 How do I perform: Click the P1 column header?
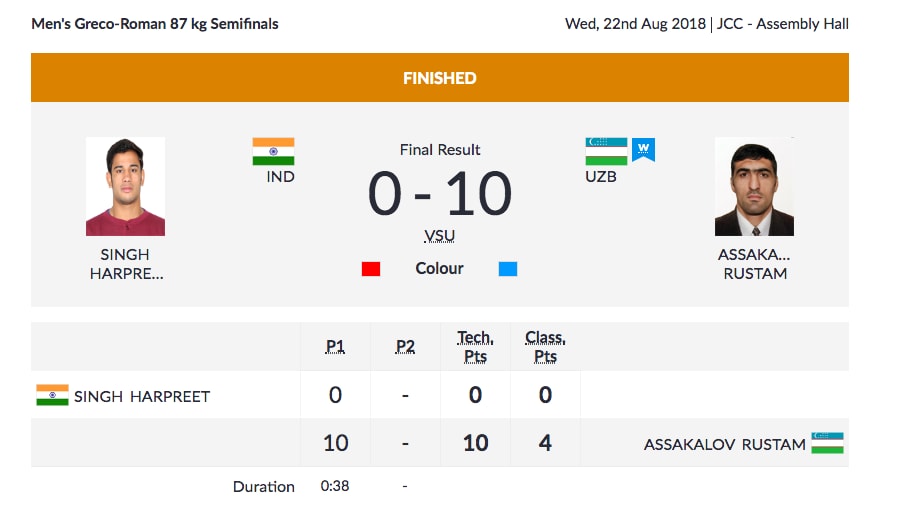[335, 347]
